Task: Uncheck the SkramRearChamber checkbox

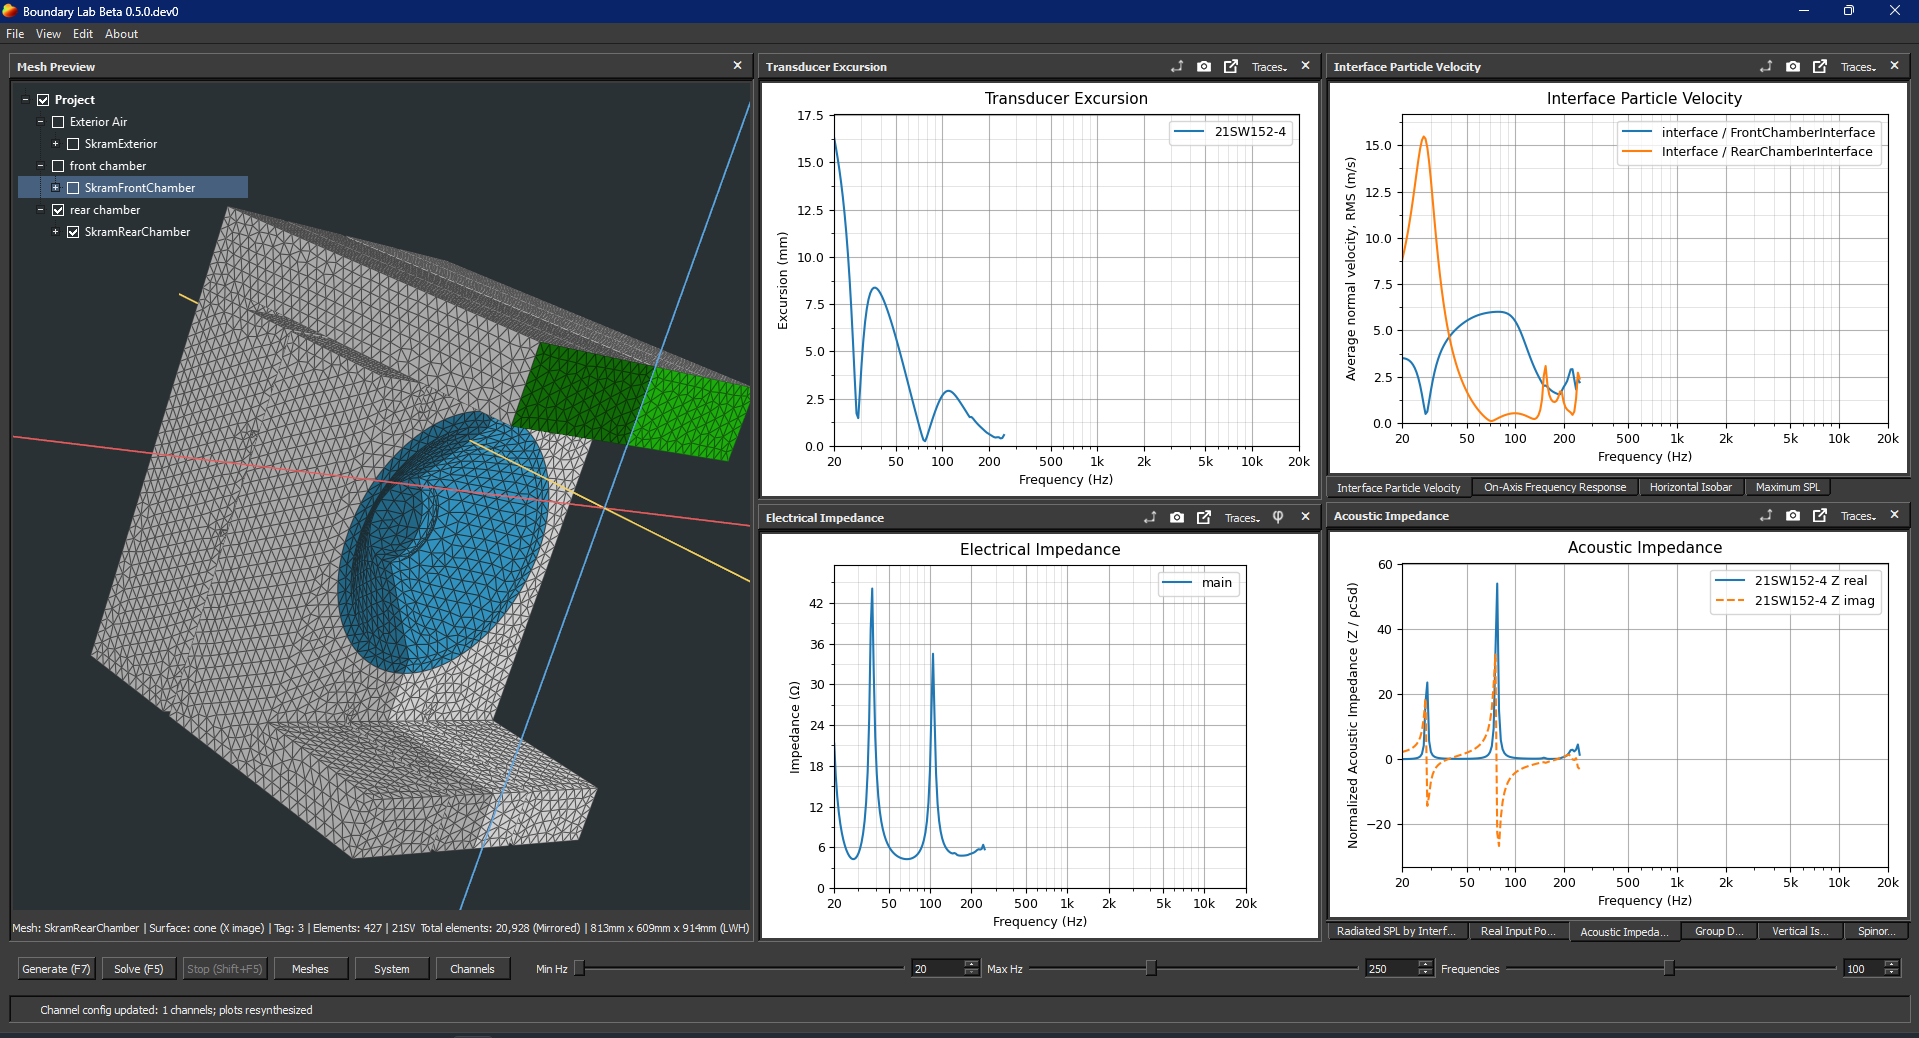Action: pos(73,232)
